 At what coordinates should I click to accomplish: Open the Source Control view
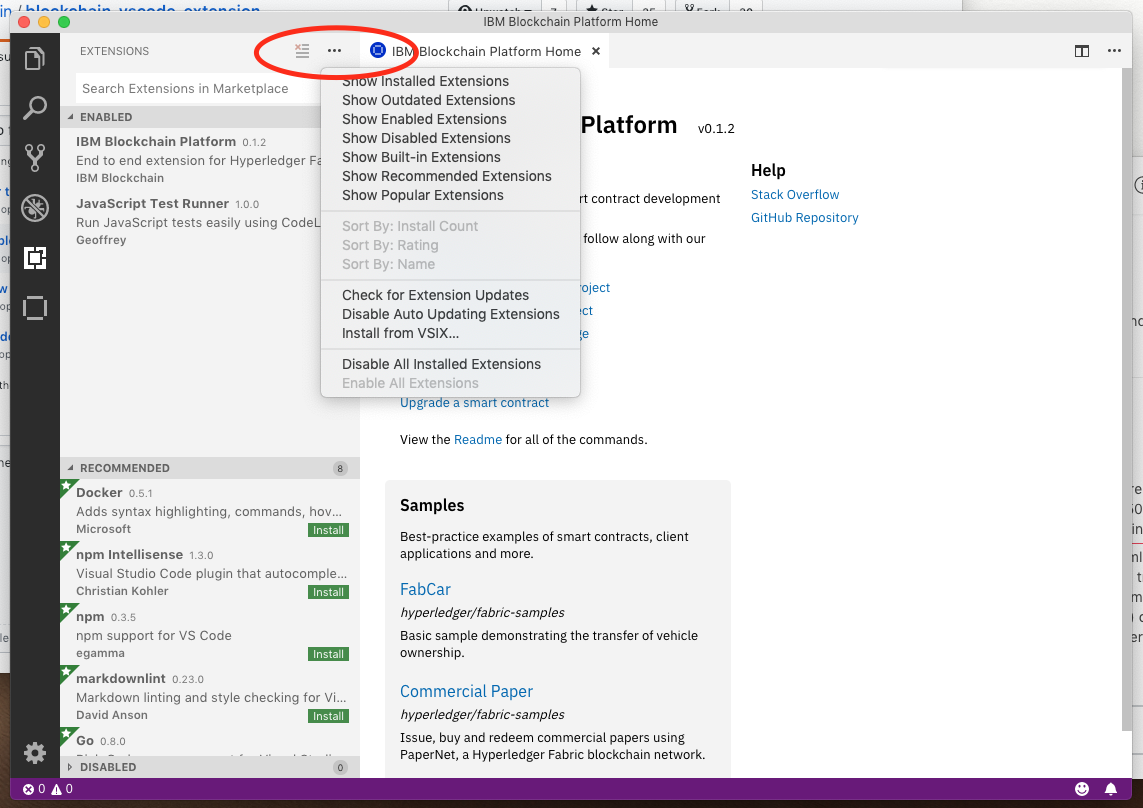click(x=35, y=158)
